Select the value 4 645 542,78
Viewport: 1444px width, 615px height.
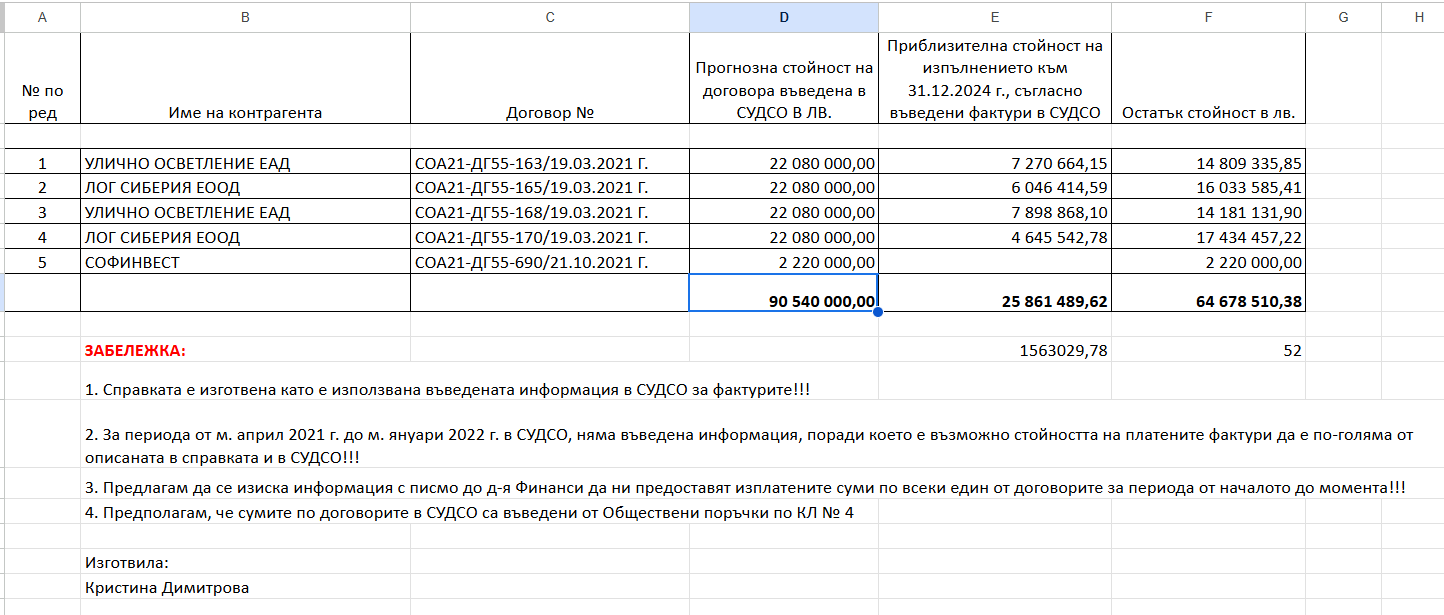pyautogui.click(x=995, y=238)
